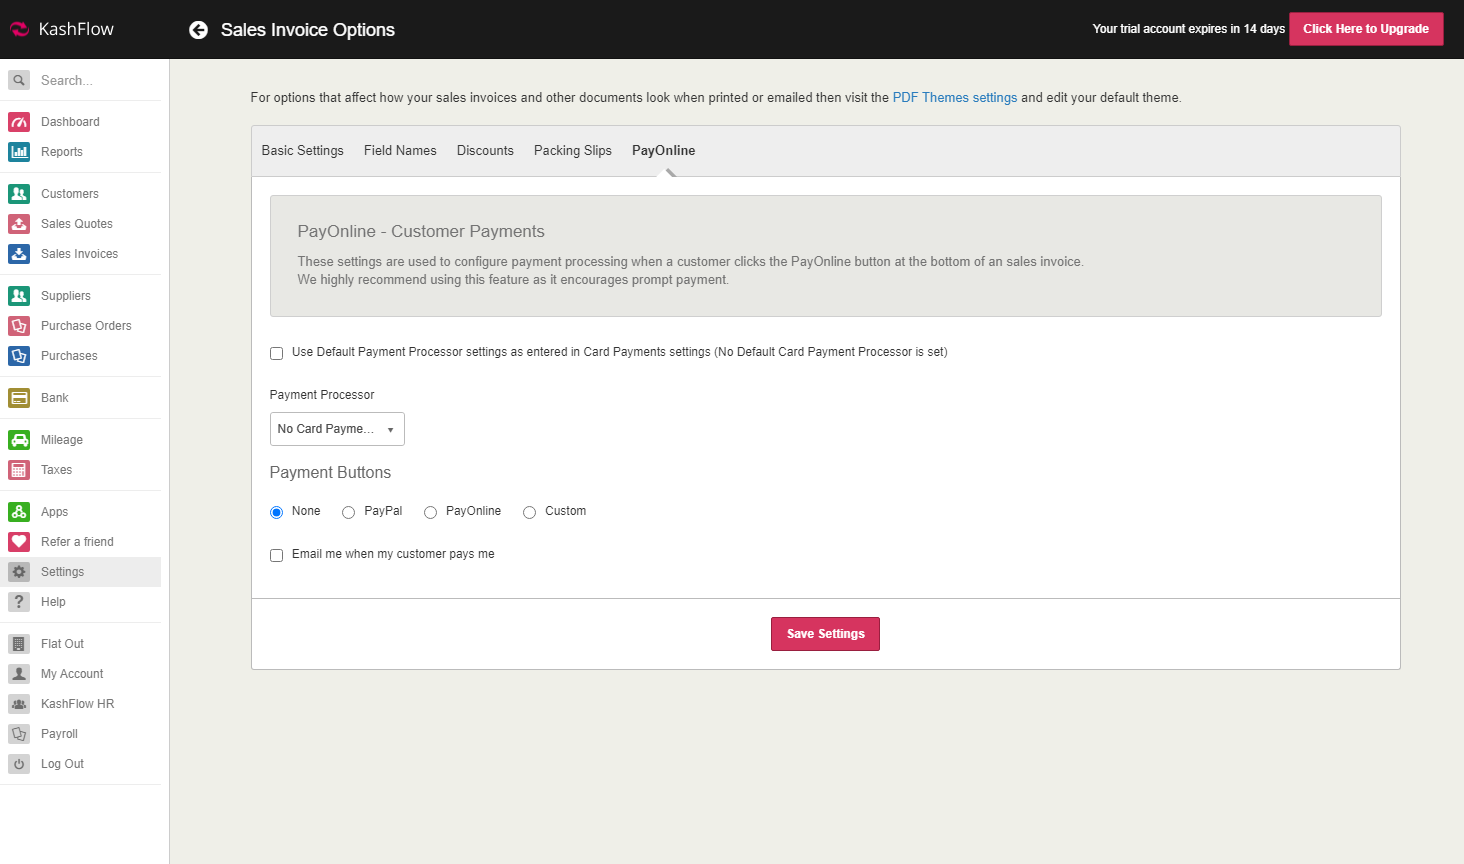Click the back arrow beside Sales Invoice Options
Screen dimensions: 1464x864
pyautogui.click(x=199, y=30)
